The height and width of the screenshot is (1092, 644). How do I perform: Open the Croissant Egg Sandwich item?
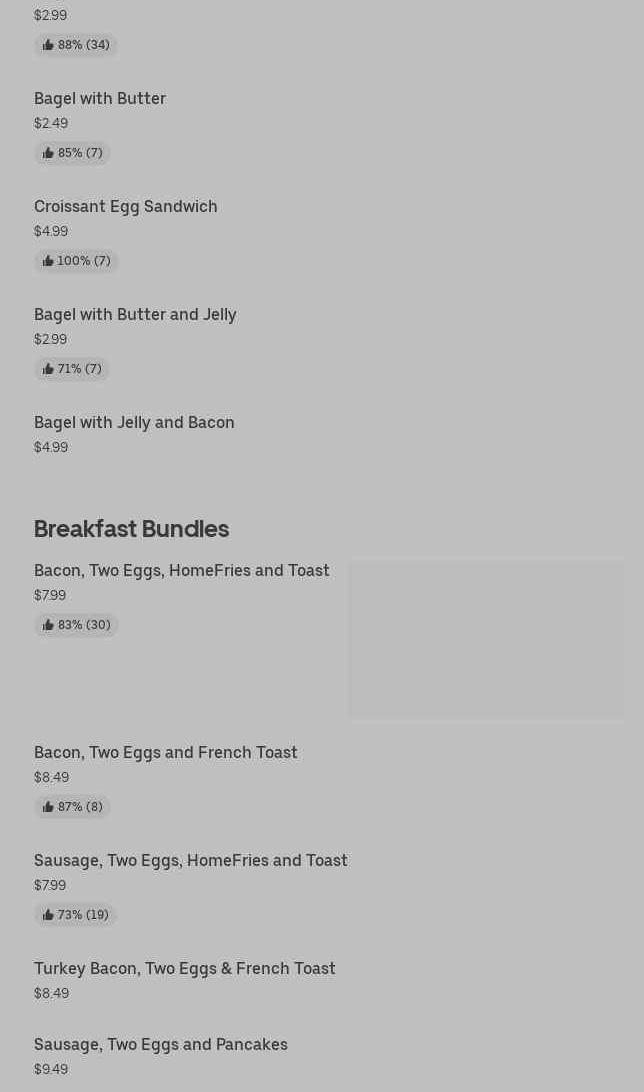126,206
